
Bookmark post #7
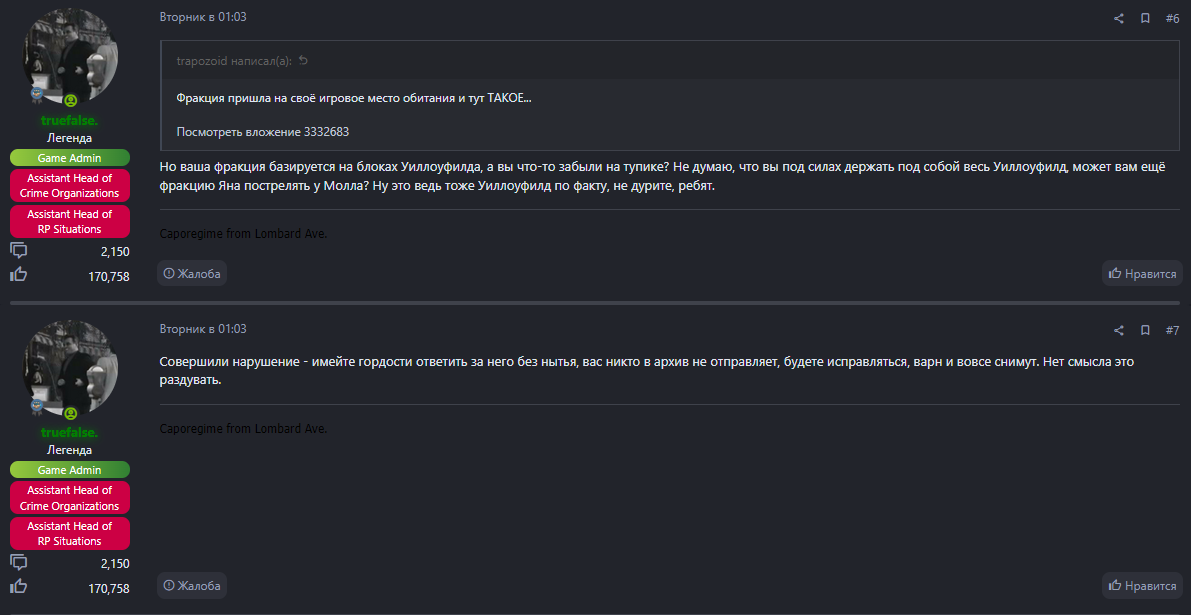coord(1145,330)
